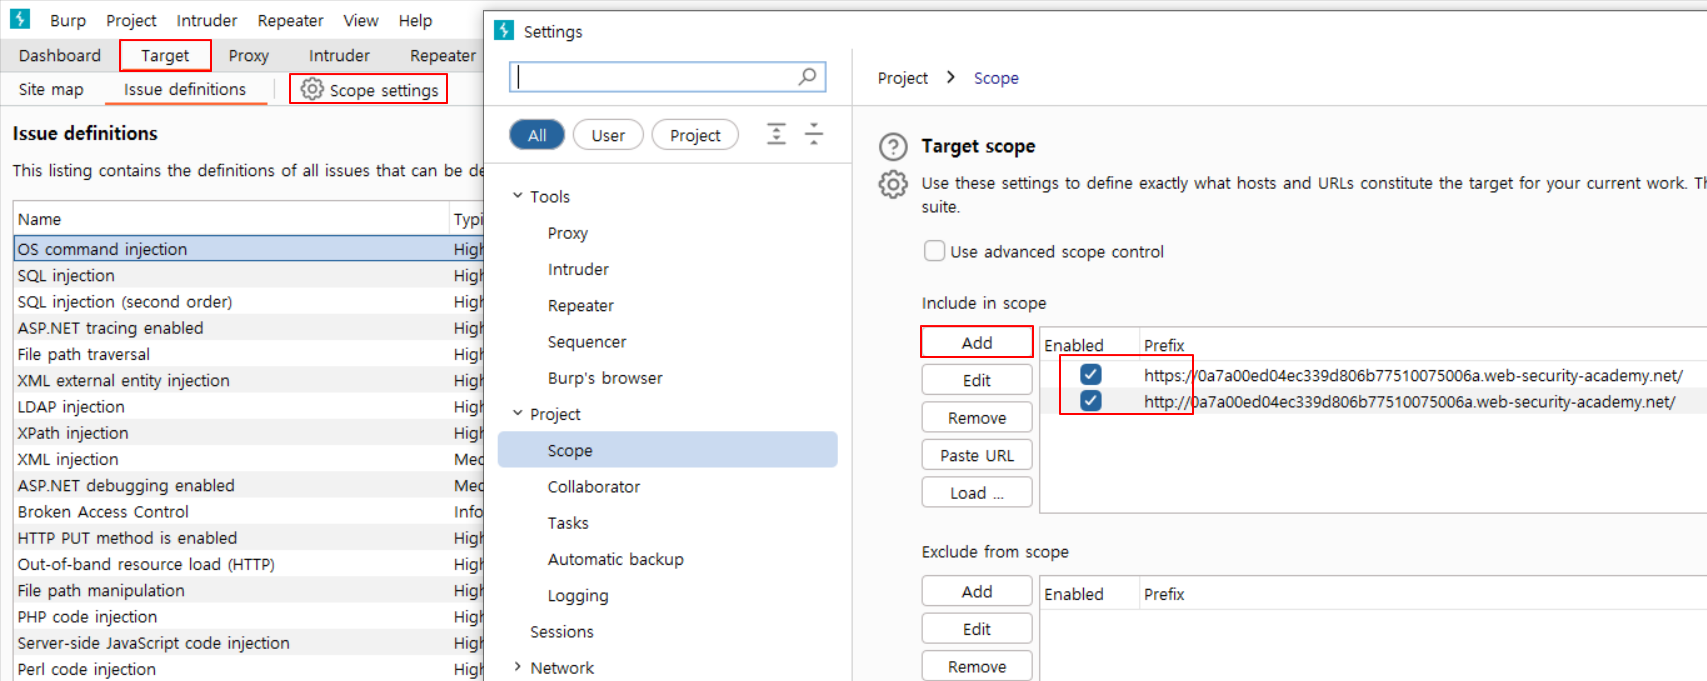This screenshot has height=681, width=1707.
Task: Click the Prefix column header in Include table
Action: pos(1423,345)
